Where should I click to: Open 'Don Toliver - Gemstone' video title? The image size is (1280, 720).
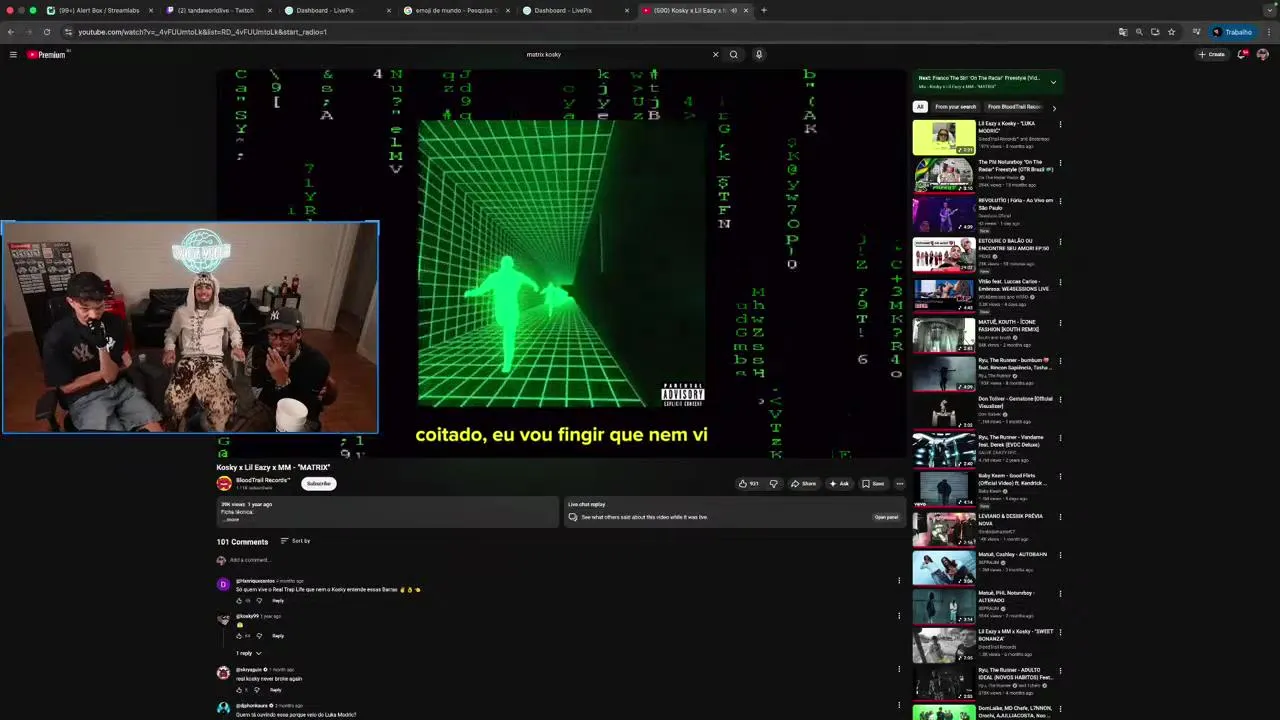1014,401
